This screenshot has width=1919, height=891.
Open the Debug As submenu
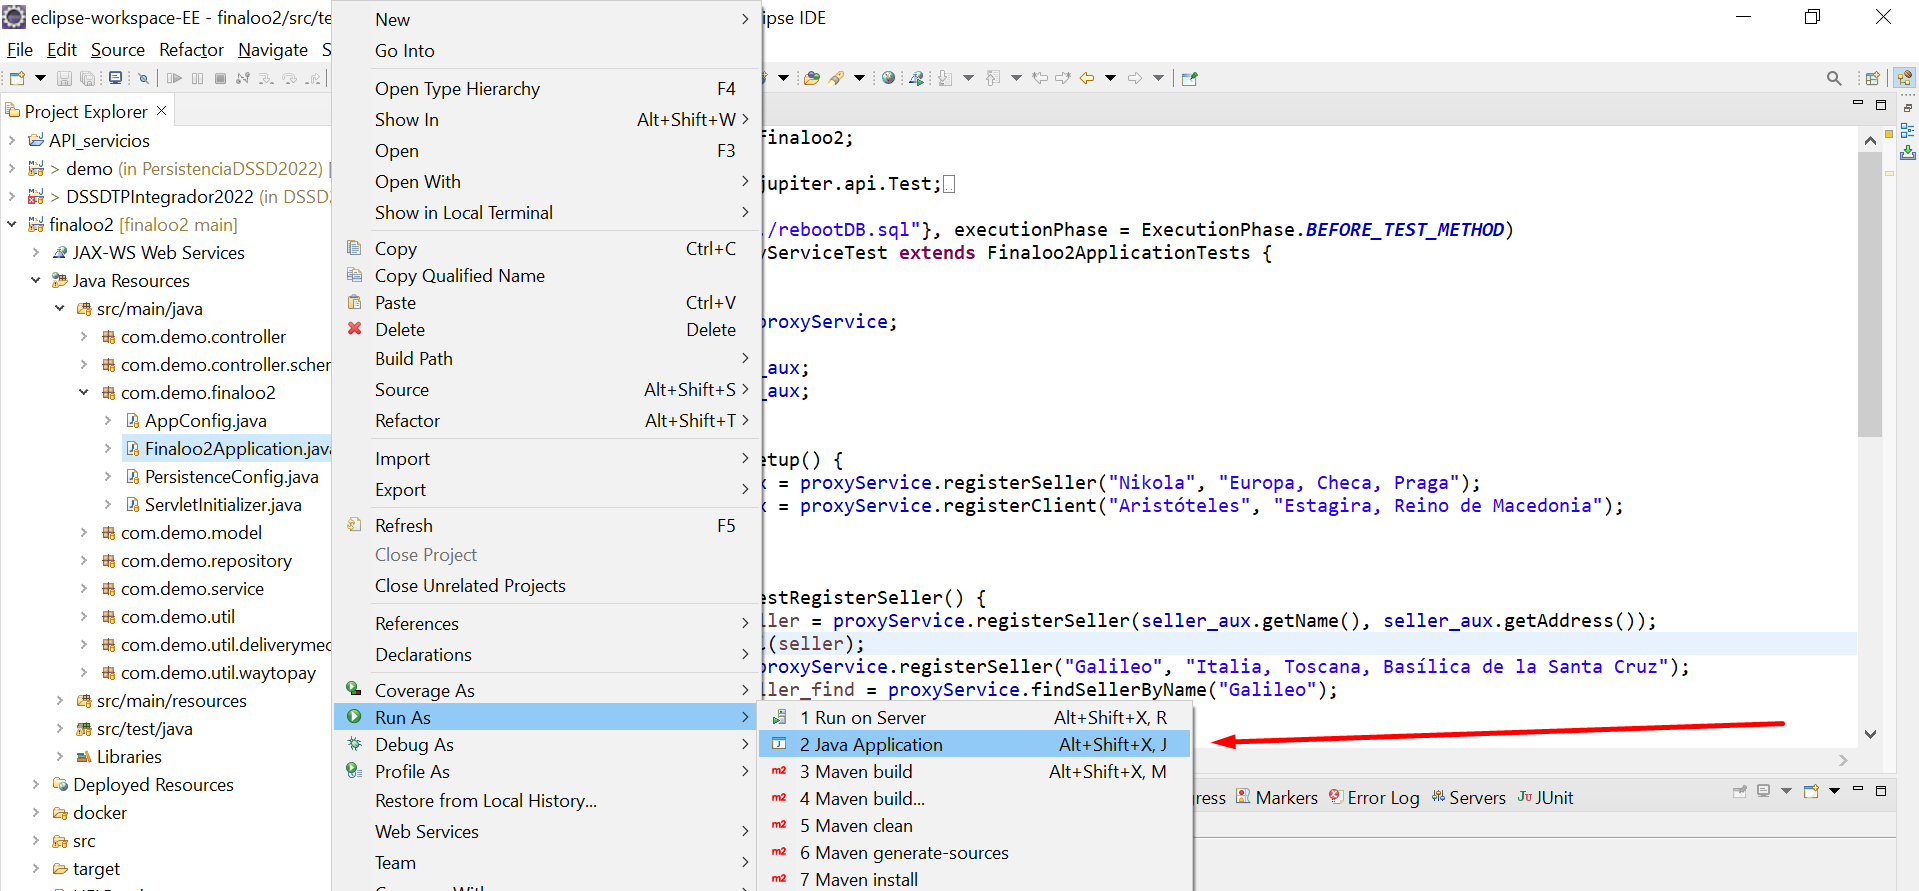(x=548, y=745)
